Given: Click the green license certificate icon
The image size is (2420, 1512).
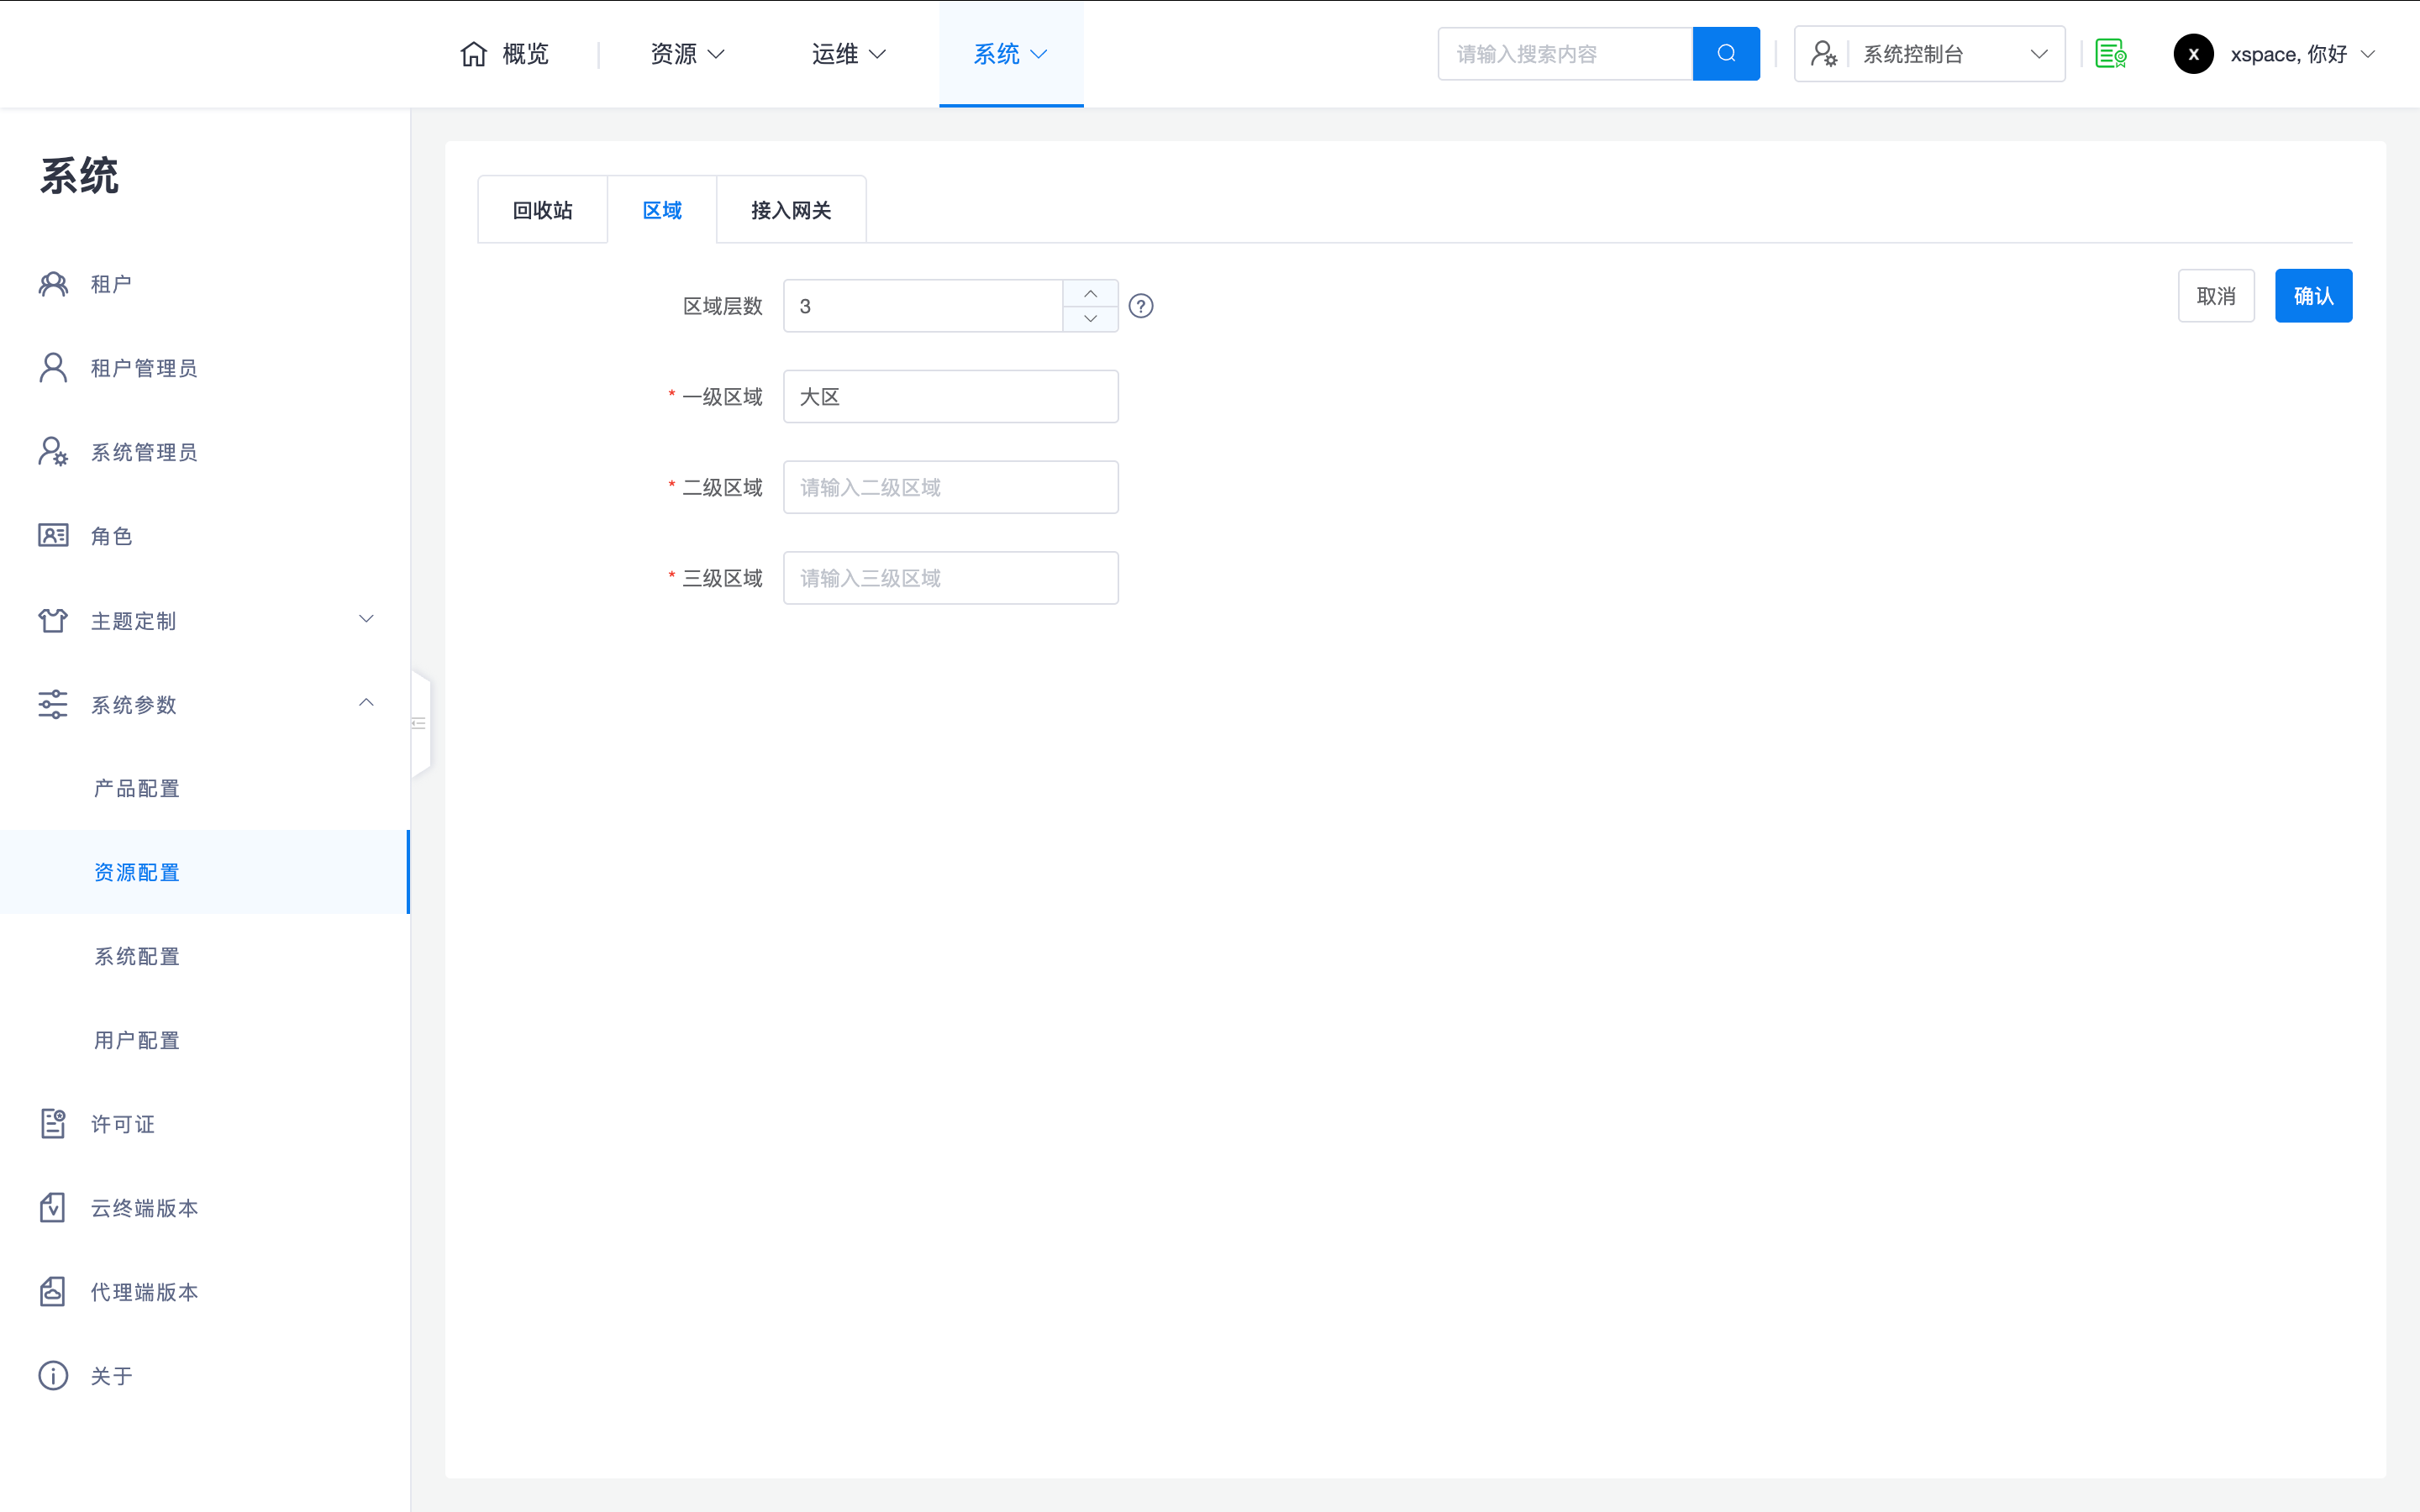Looking at the screenshot, I should (2110, 54).
